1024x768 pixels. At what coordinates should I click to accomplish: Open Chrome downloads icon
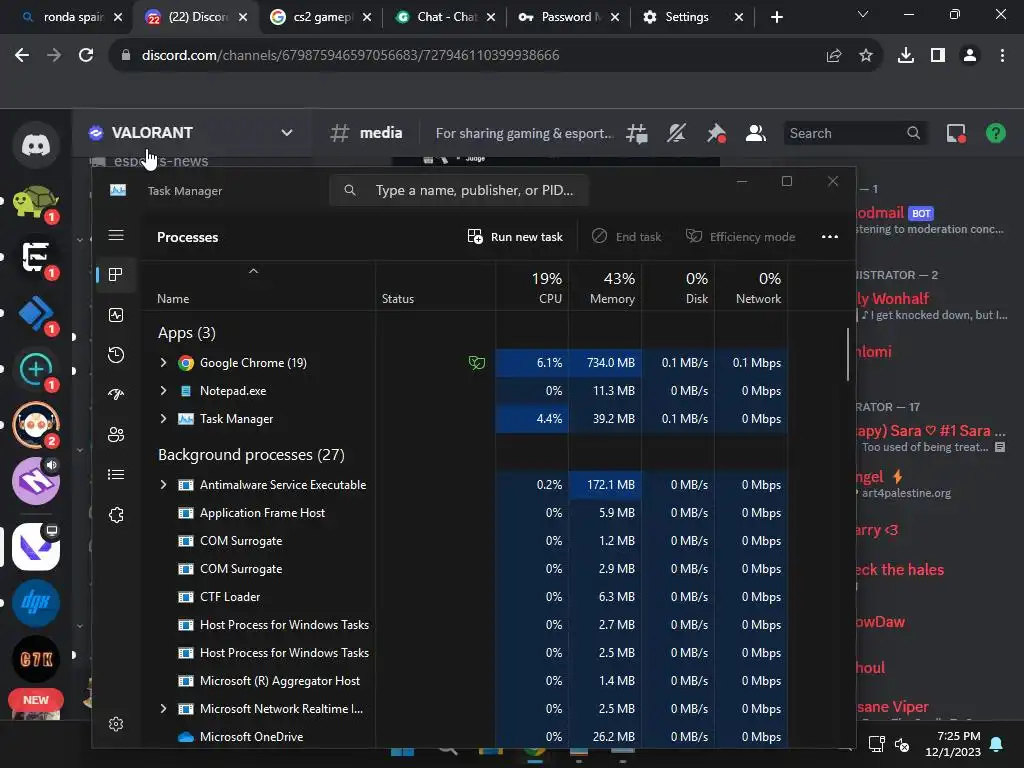(x=905, y=56)
